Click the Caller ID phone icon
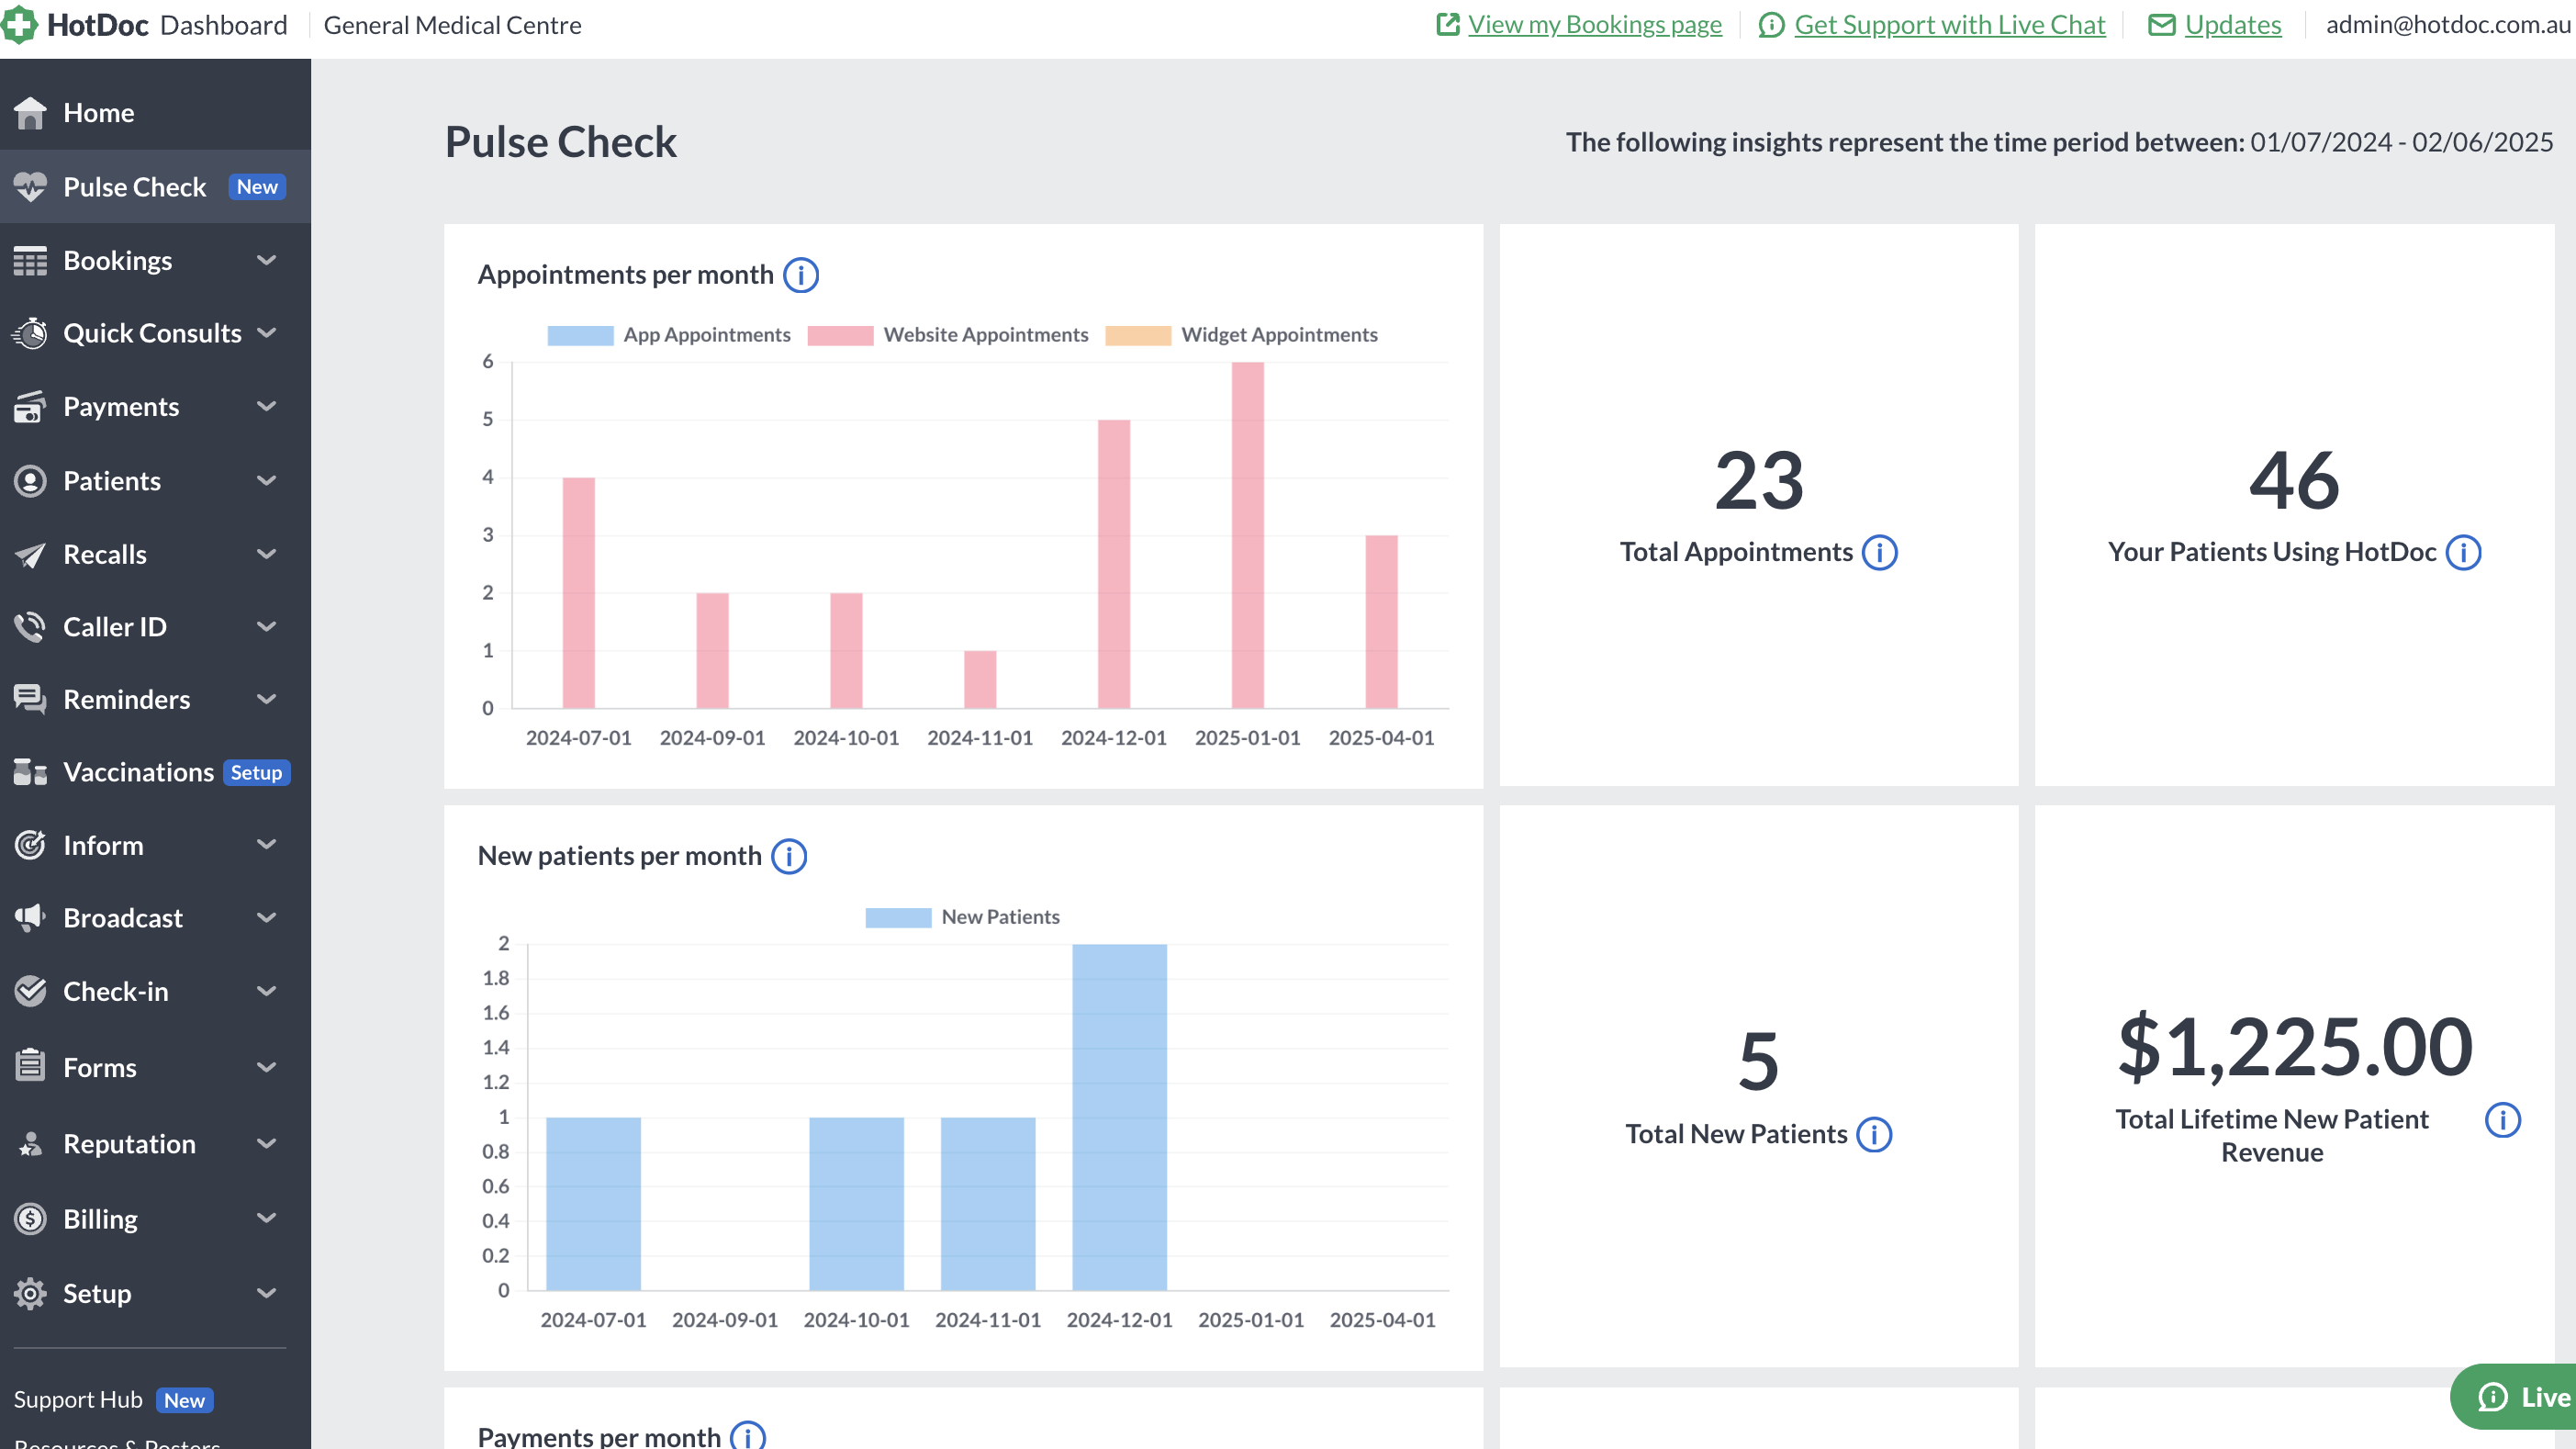The image size is (2576, 1449). tap(30, 627)
